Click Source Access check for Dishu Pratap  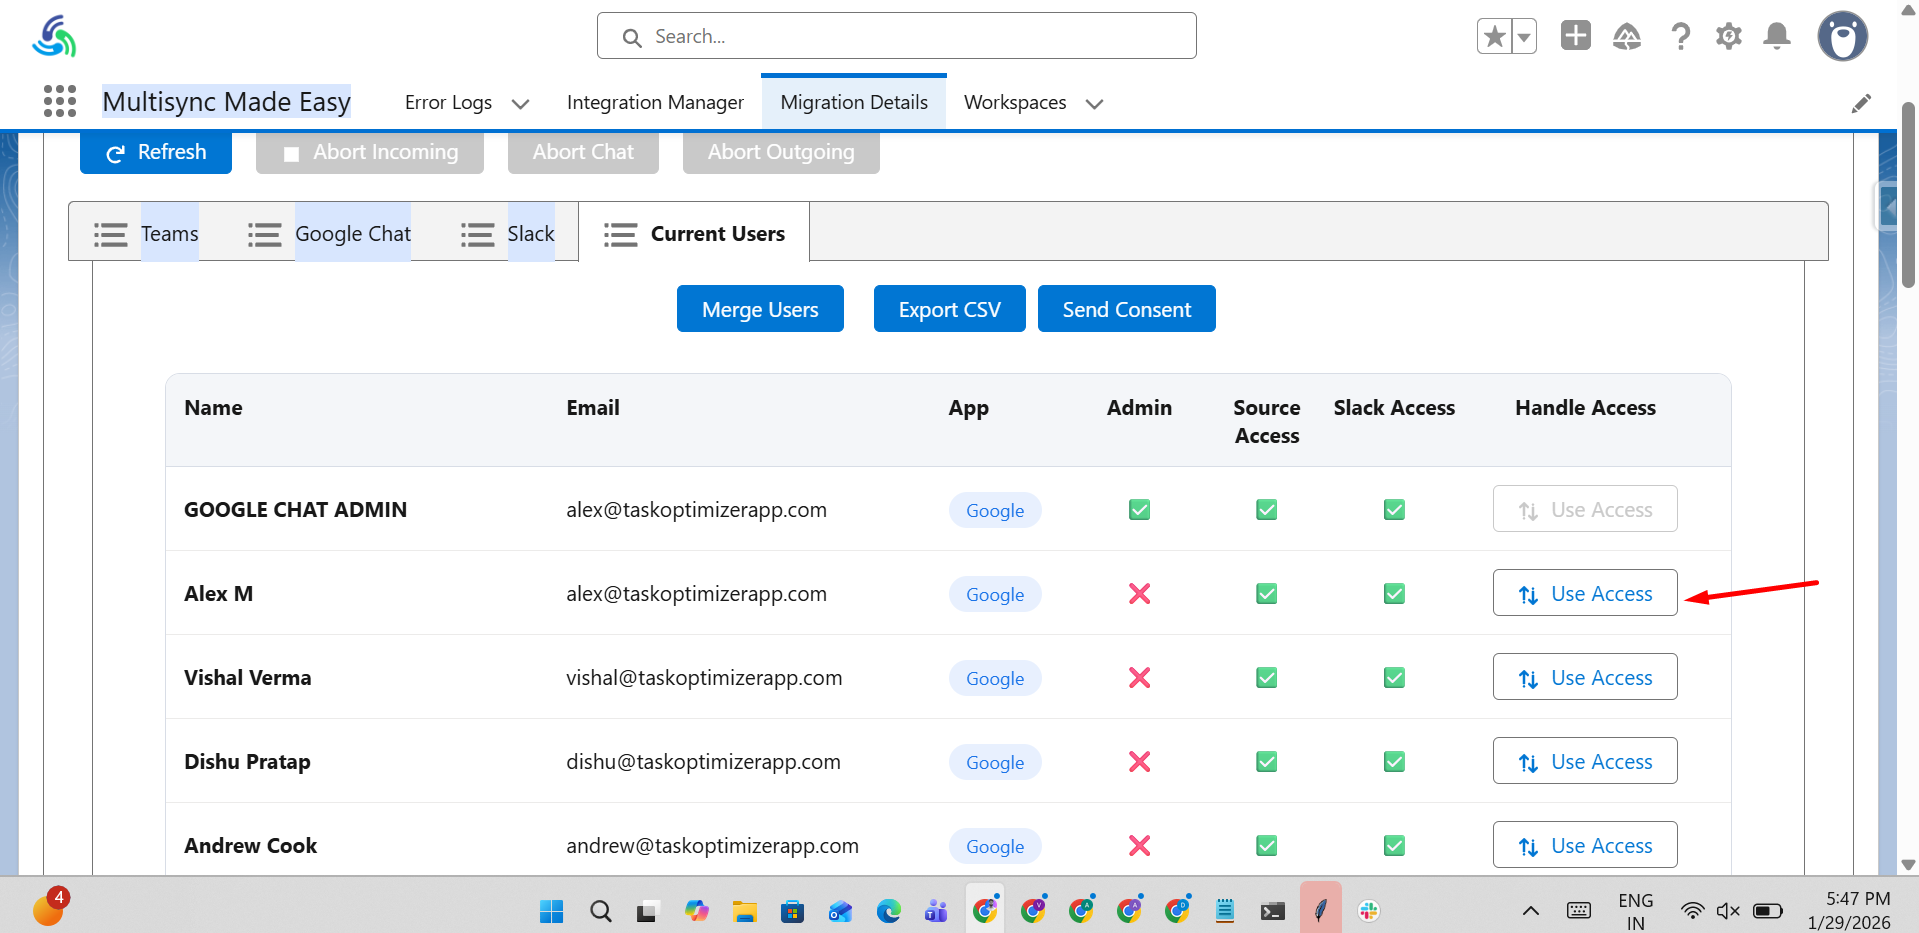[x=1267, y=762]
